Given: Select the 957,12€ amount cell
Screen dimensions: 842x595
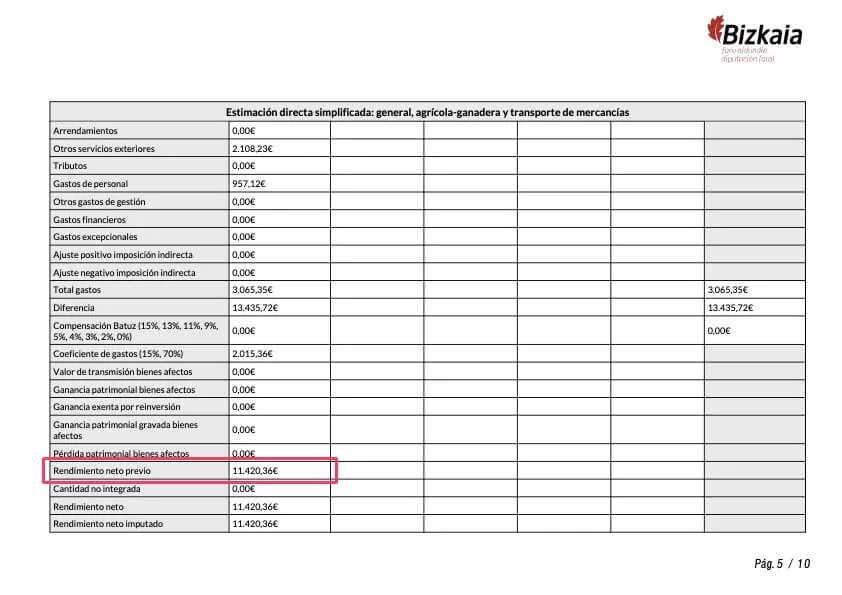Looking at the screenshot, I should tap(248, 184).
